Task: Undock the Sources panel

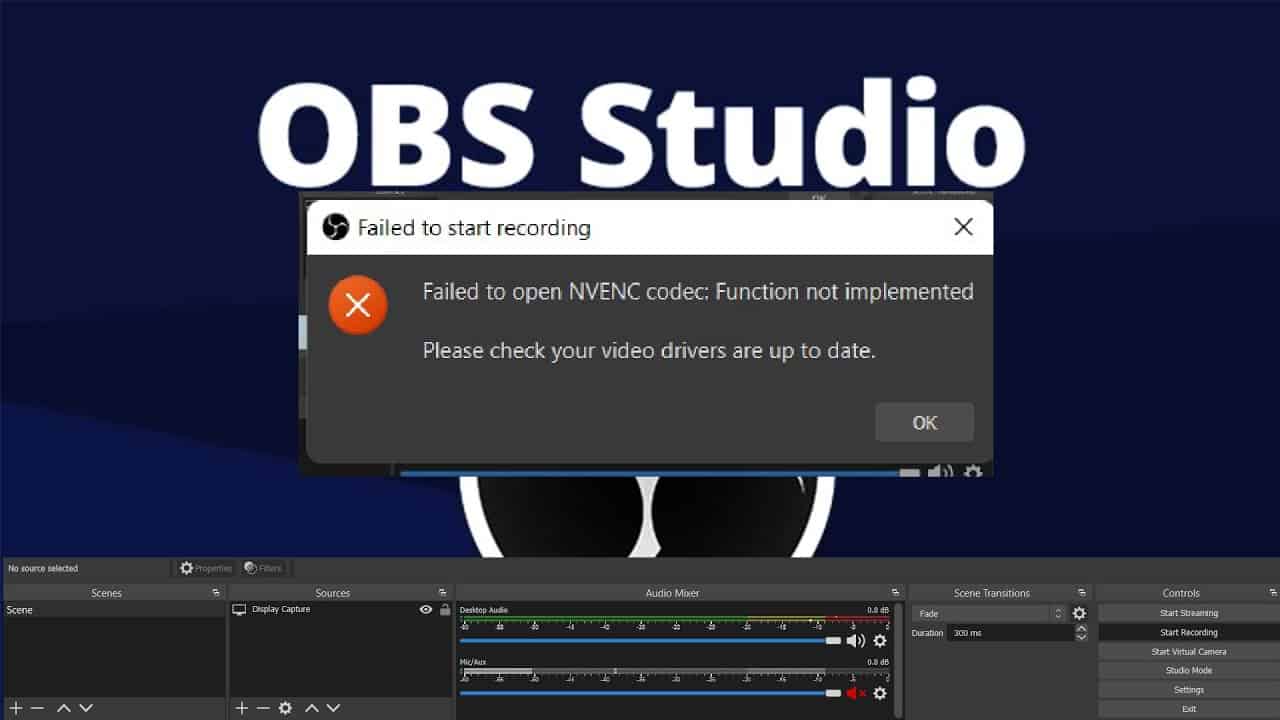Action: (x=442, y=593)
